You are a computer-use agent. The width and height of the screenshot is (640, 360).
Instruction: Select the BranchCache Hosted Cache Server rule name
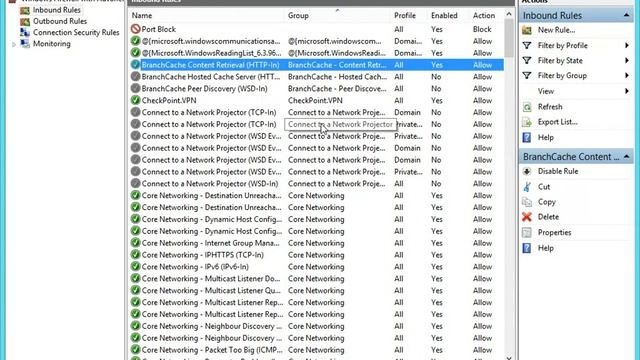[211, 77]
